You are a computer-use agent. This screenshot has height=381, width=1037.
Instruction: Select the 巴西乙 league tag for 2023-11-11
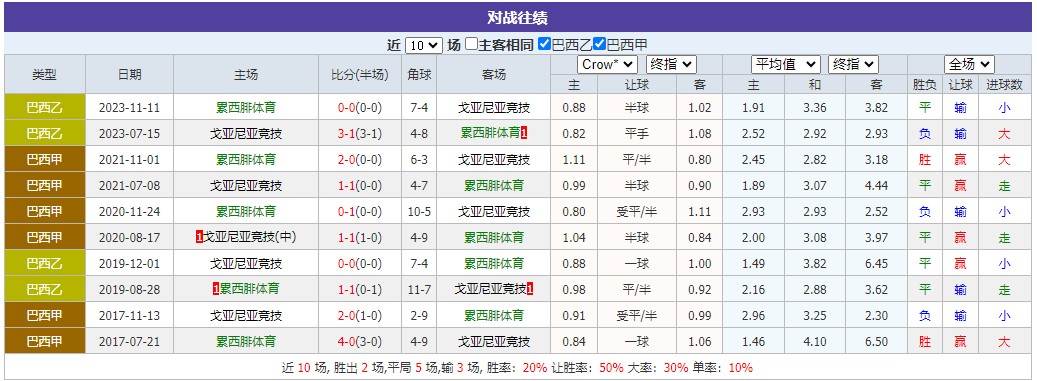pyautogui.click(x=44, y=108)
